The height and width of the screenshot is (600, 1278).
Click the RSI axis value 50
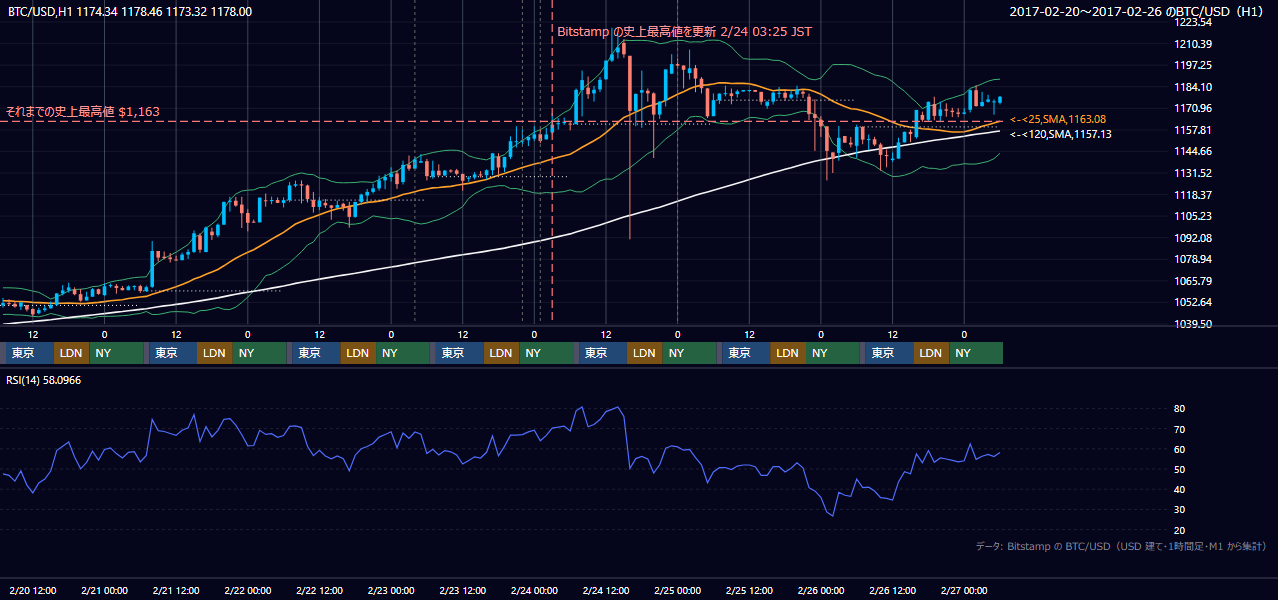[x=1179, y=469]
